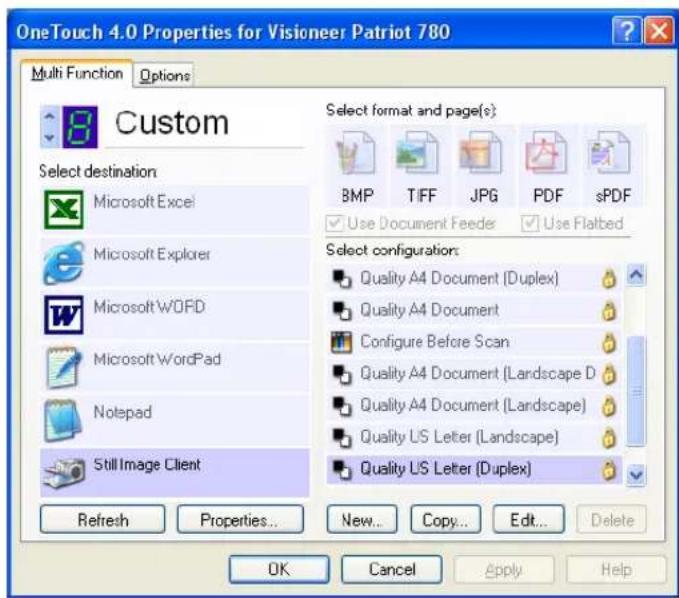Click the green number 8 LED display
The image size is (679, 598).
[80, 127]
